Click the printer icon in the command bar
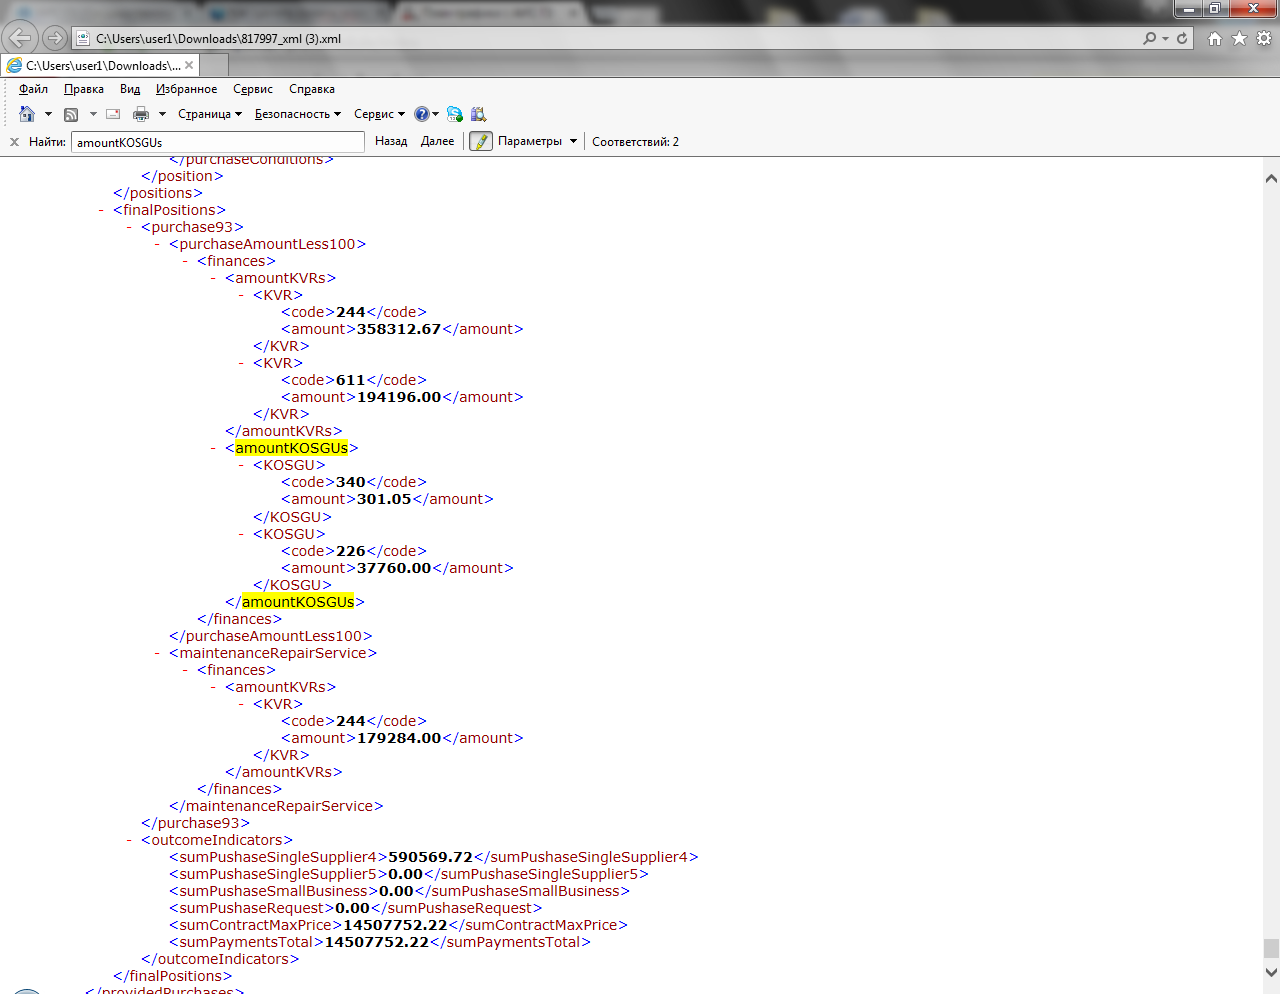 [141, 114]
